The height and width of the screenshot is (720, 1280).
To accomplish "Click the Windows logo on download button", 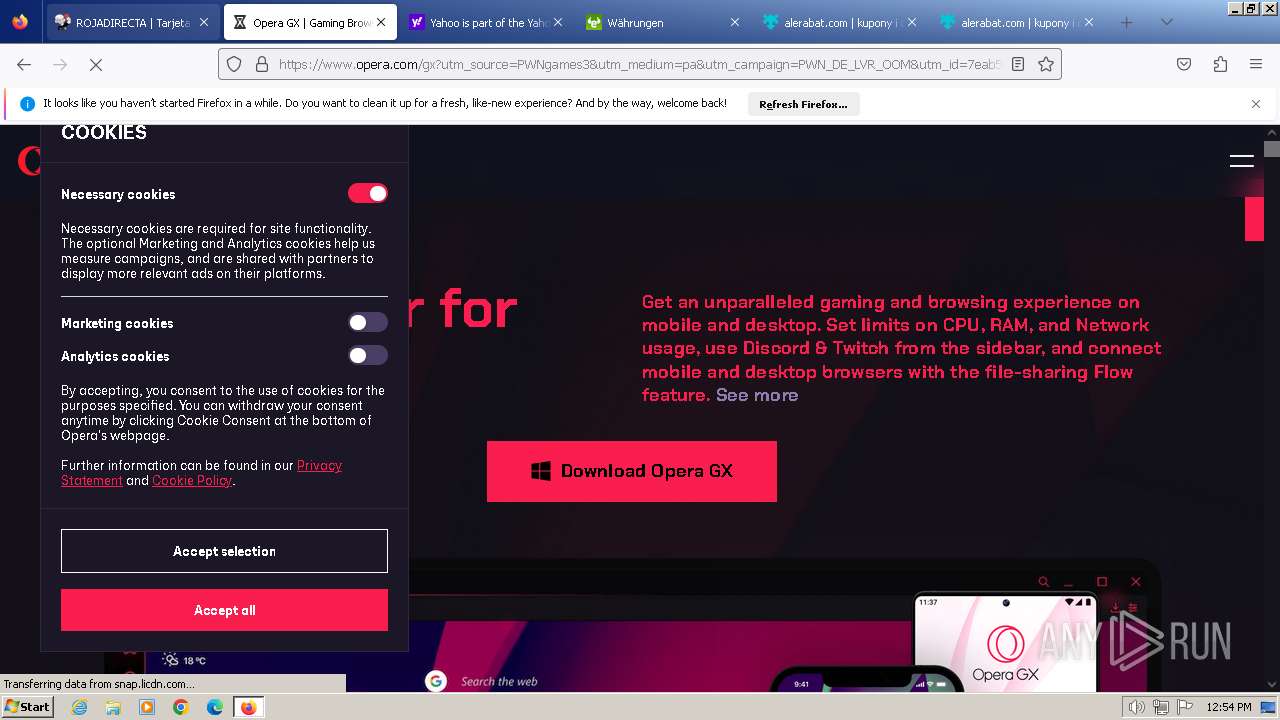I will 541,471.
